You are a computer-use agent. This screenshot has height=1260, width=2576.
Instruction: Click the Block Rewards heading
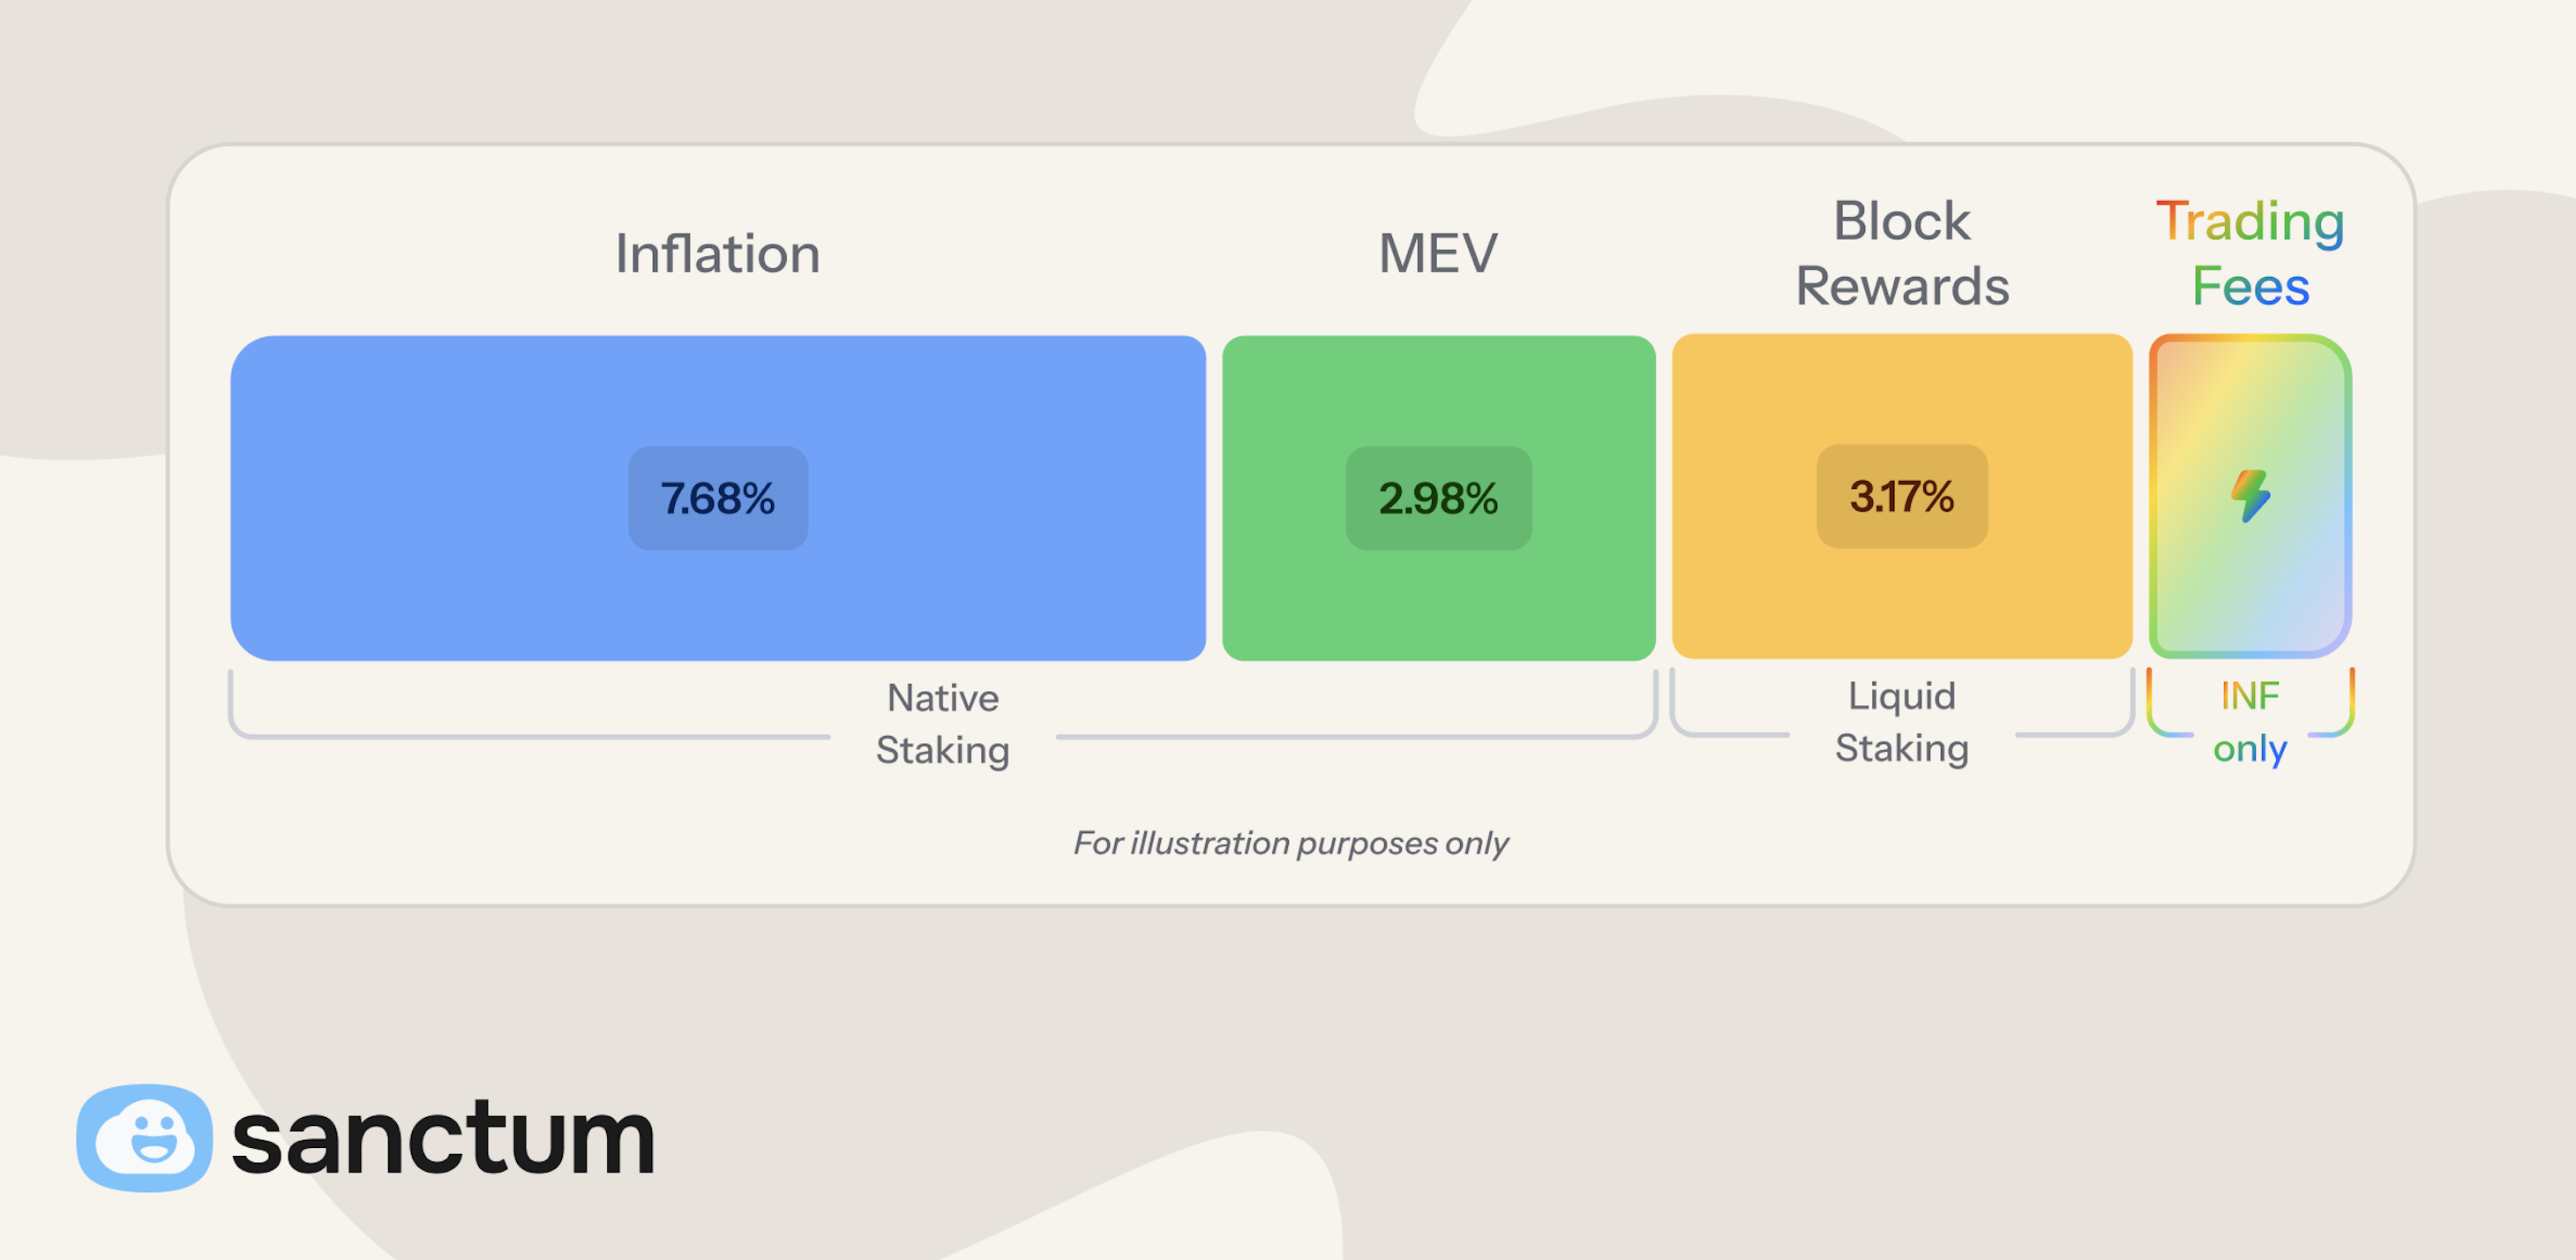tap(1901, 253)
